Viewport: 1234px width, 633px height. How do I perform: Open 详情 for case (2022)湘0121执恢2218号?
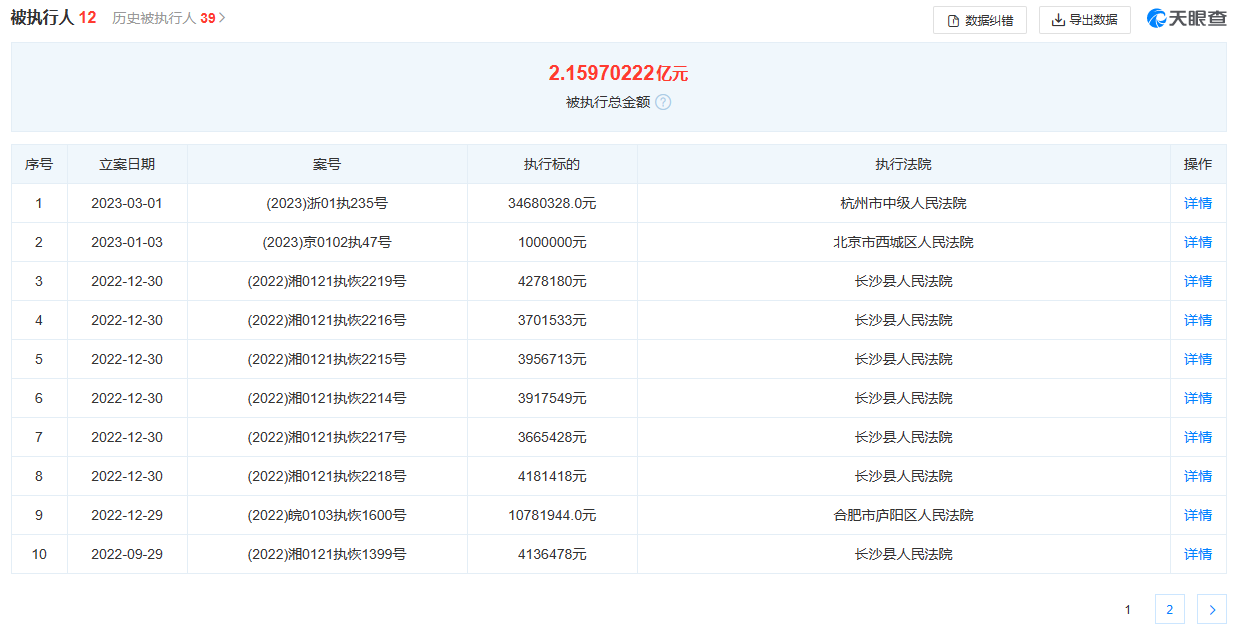click(1198, 476)
